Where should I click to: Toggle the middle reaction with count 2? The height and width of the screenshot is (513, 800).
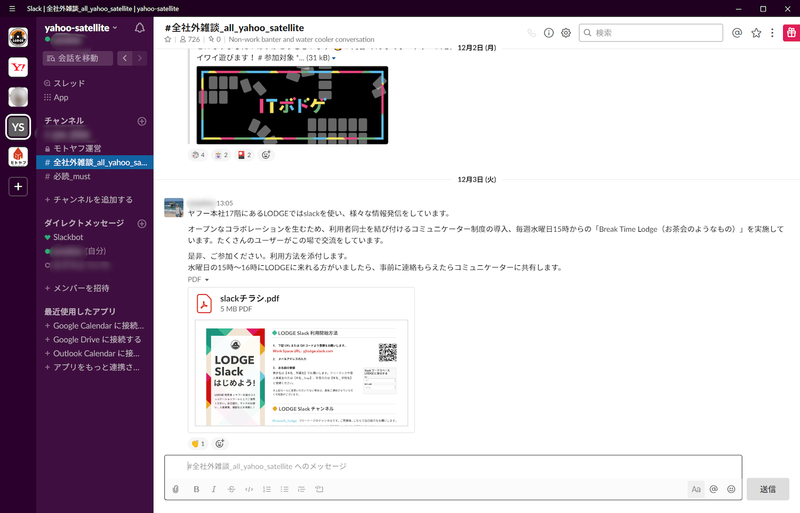[221, 155]
